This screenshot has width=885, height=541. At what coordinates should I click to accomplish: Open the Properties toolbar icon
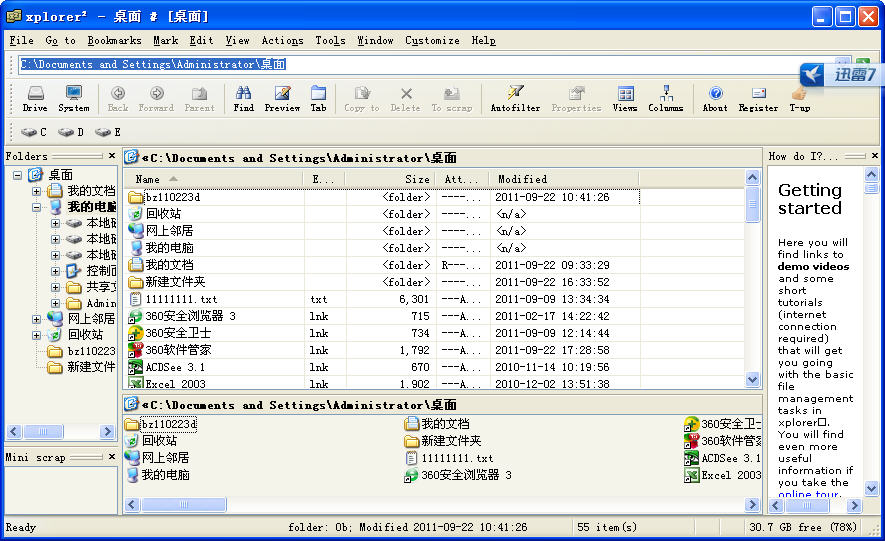tap(576, 99)
